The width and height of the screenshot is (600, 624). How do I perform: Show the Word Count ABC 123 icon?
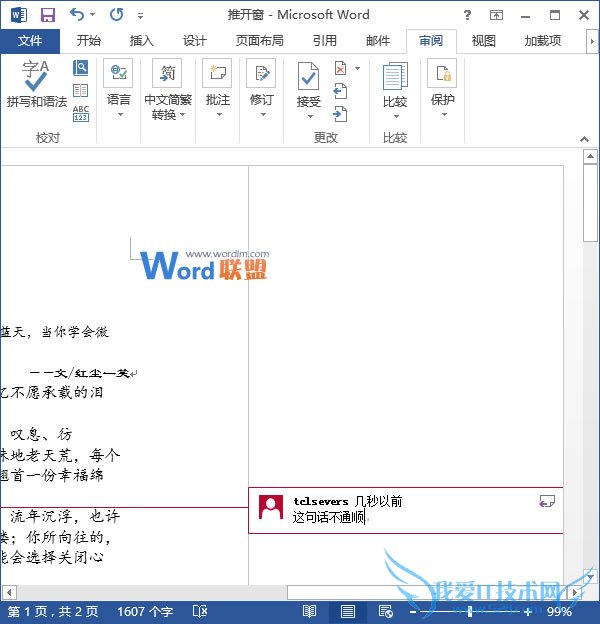(x=80, y=113)
